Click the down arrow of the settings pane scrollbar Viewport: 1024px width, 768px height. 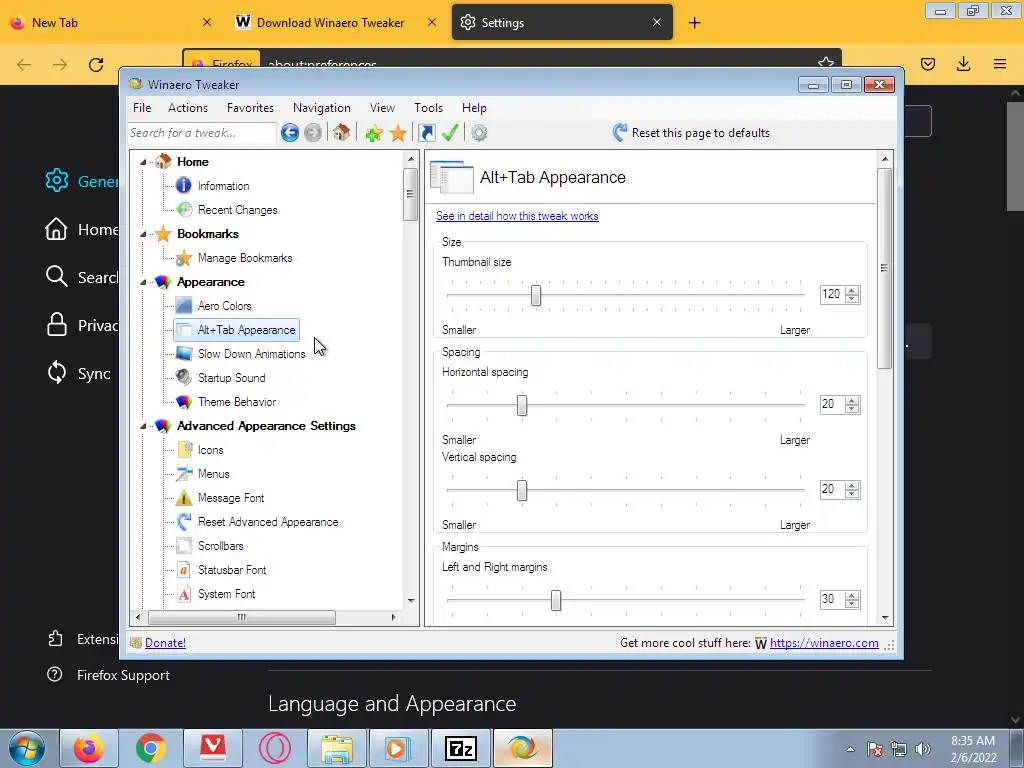coord(885,618)
